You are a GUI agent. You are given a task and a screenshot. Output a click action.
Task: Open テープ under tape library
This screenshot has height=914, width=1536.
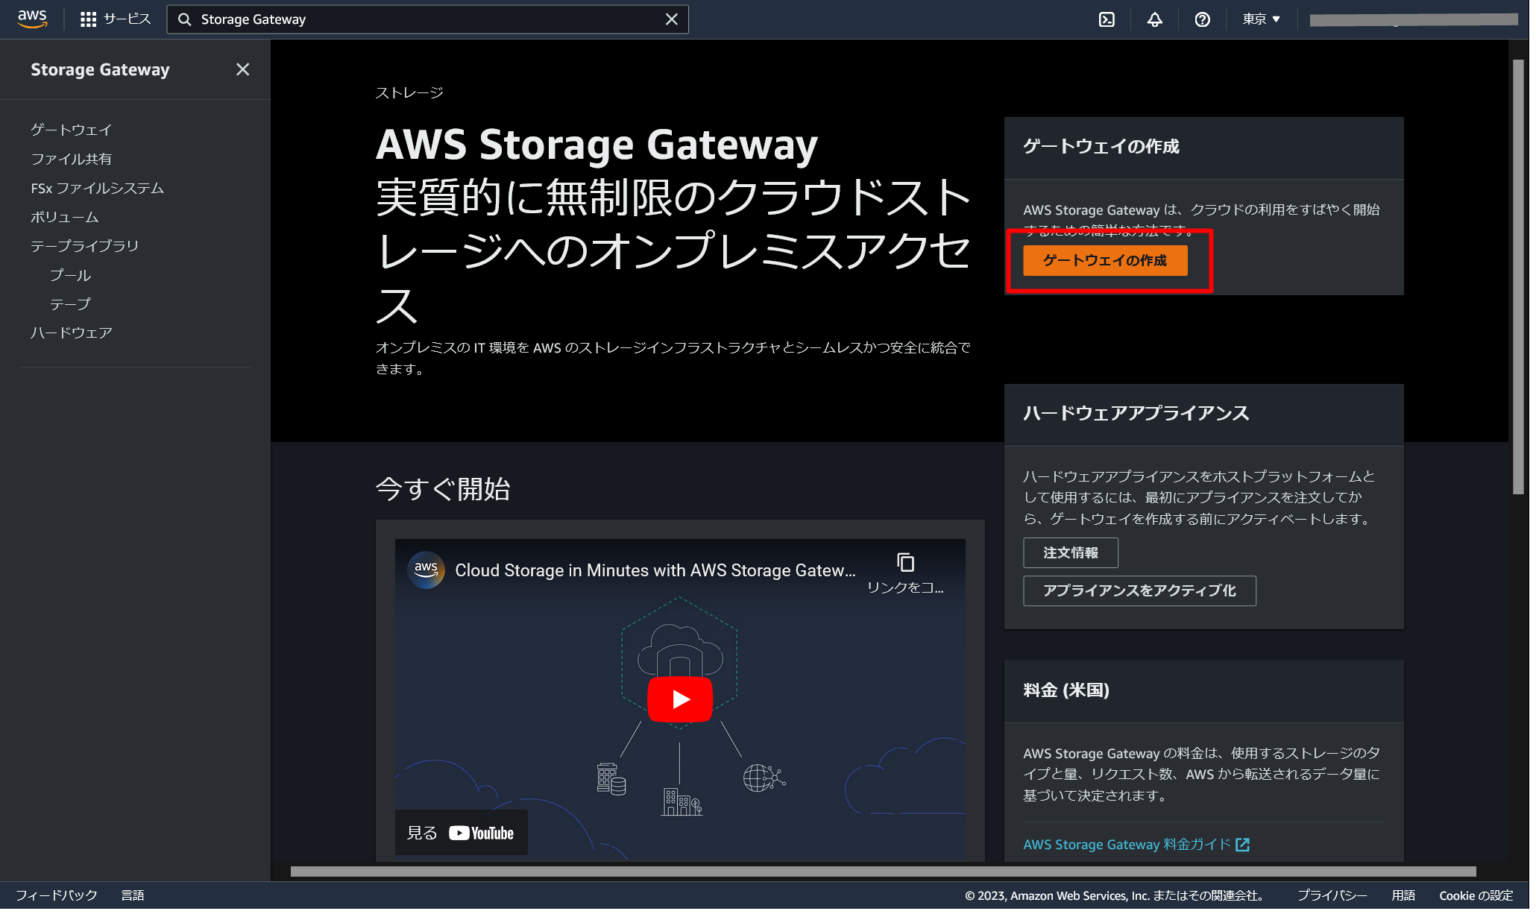[71, 304]
